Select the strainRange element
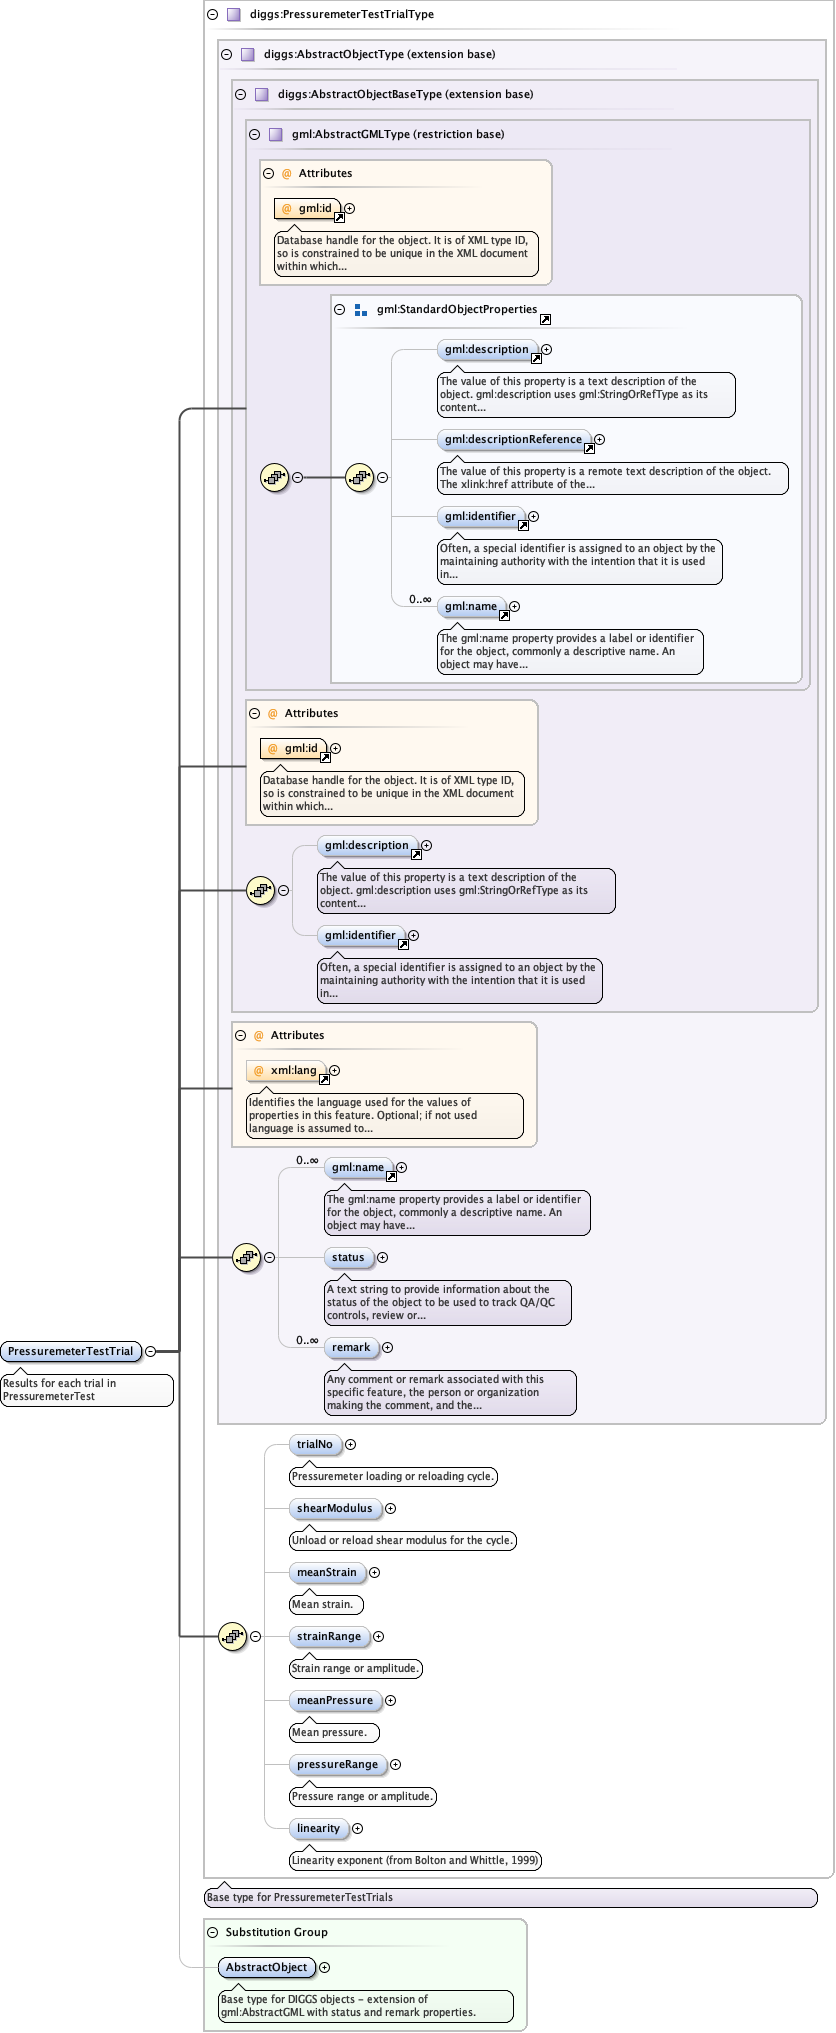836x2033 pixels. click(329, 1636)
